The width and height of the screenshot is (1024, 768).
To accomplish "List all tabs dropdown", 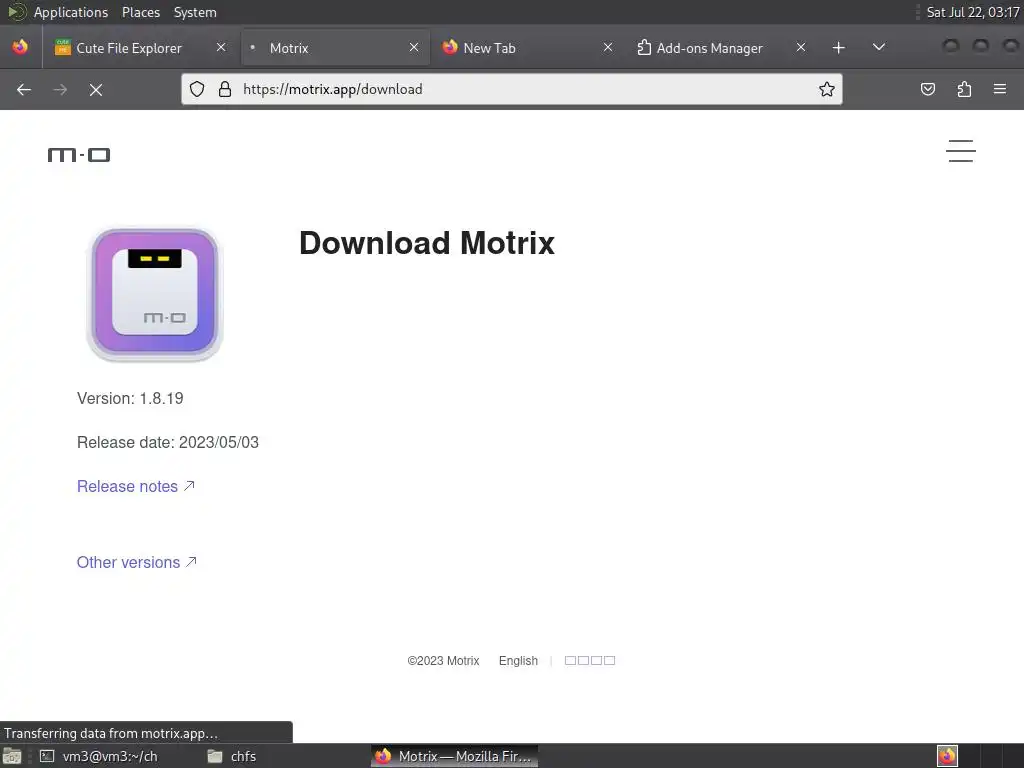I will click(x=879, y=47).
